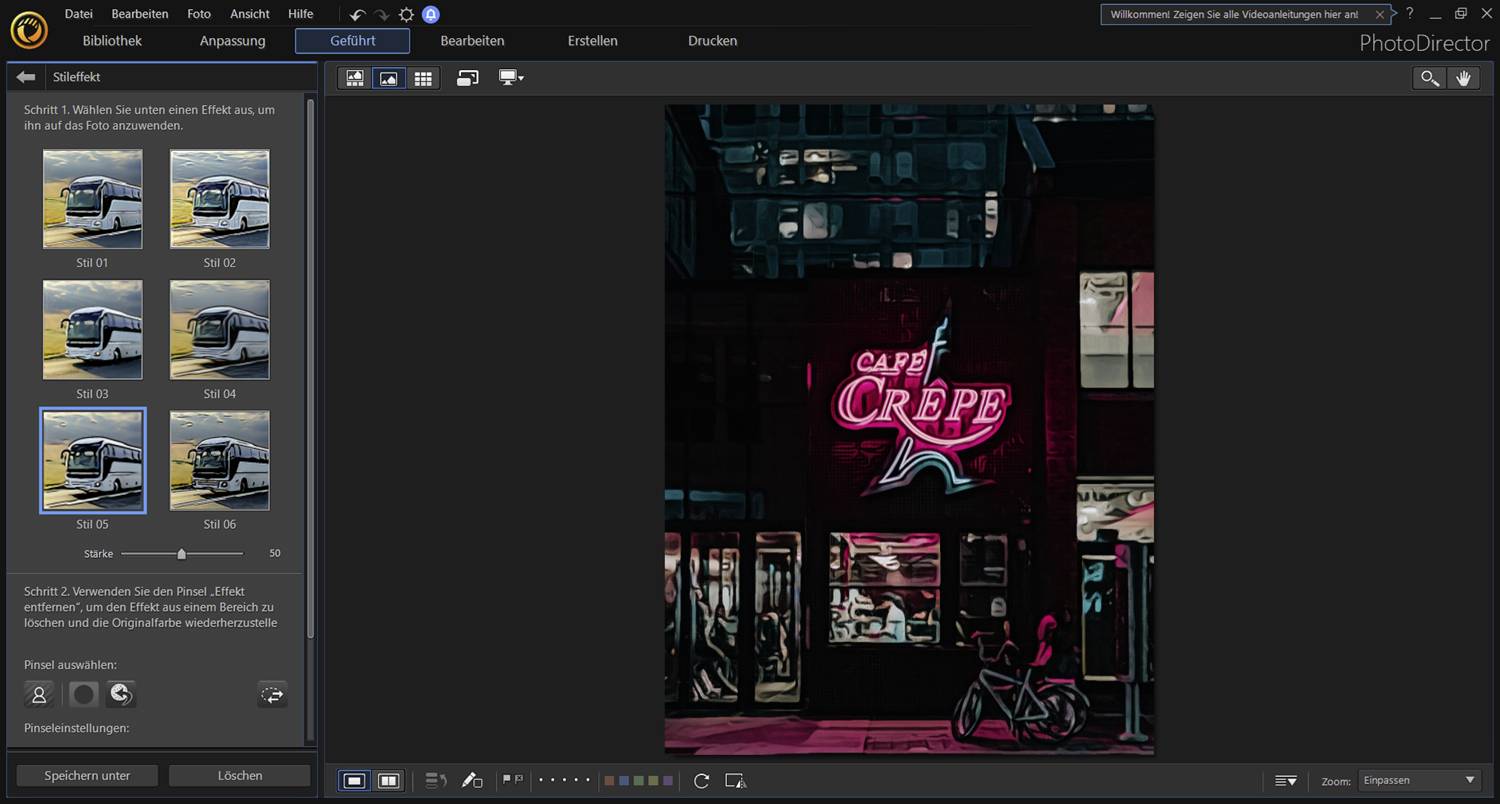Open notifications via the blue bell icon

click(x=430, y=15)
